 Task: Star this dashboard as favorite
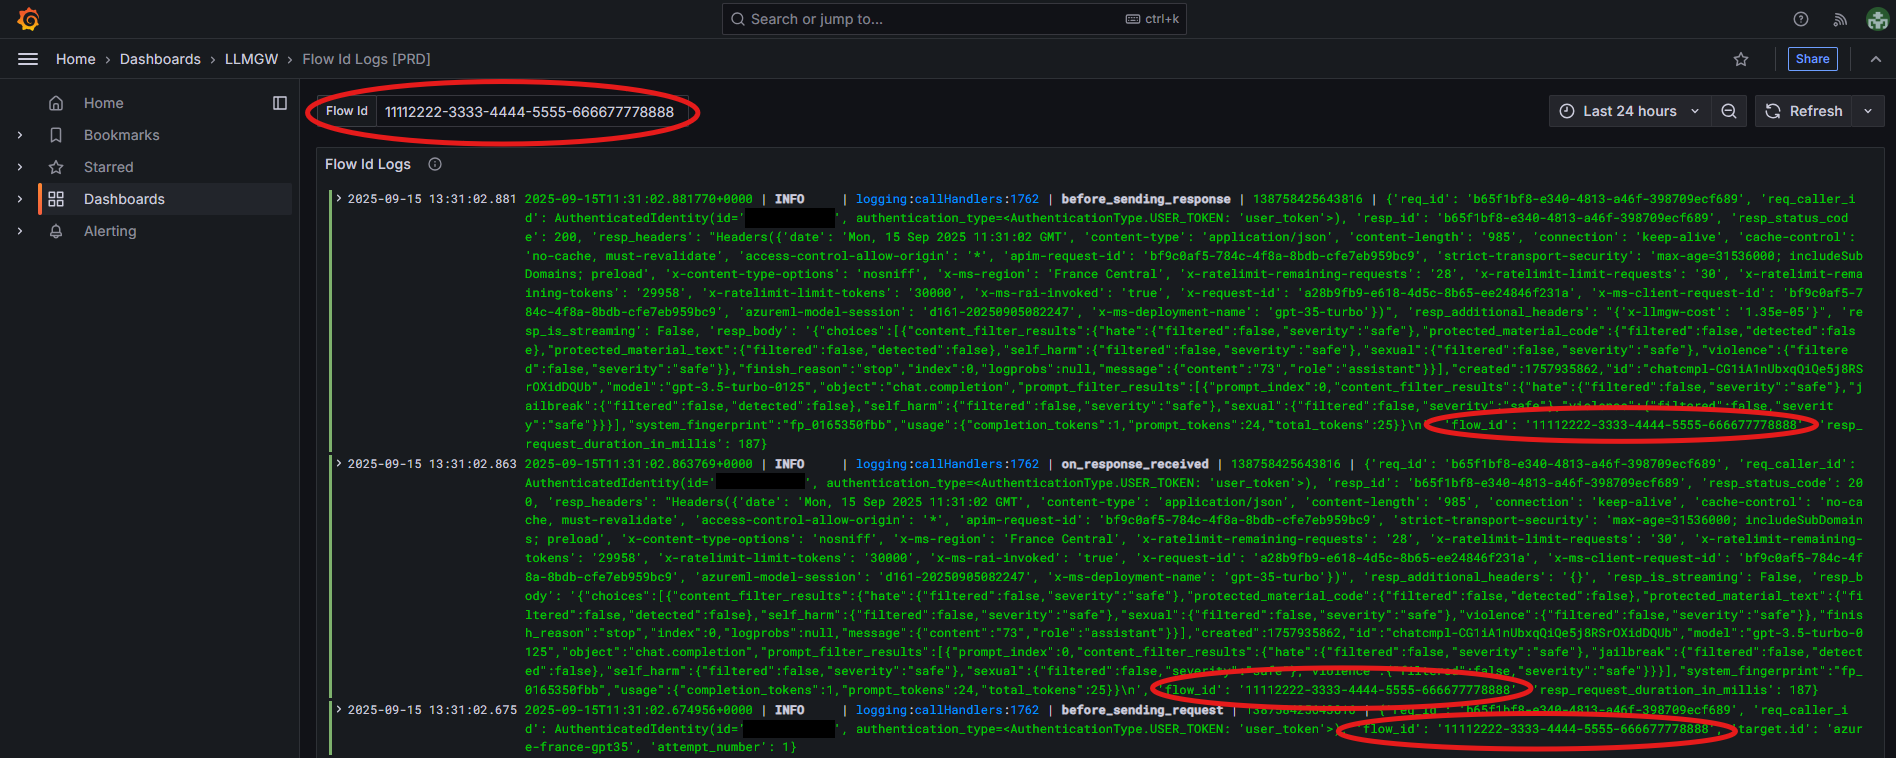pos(1741,59)
